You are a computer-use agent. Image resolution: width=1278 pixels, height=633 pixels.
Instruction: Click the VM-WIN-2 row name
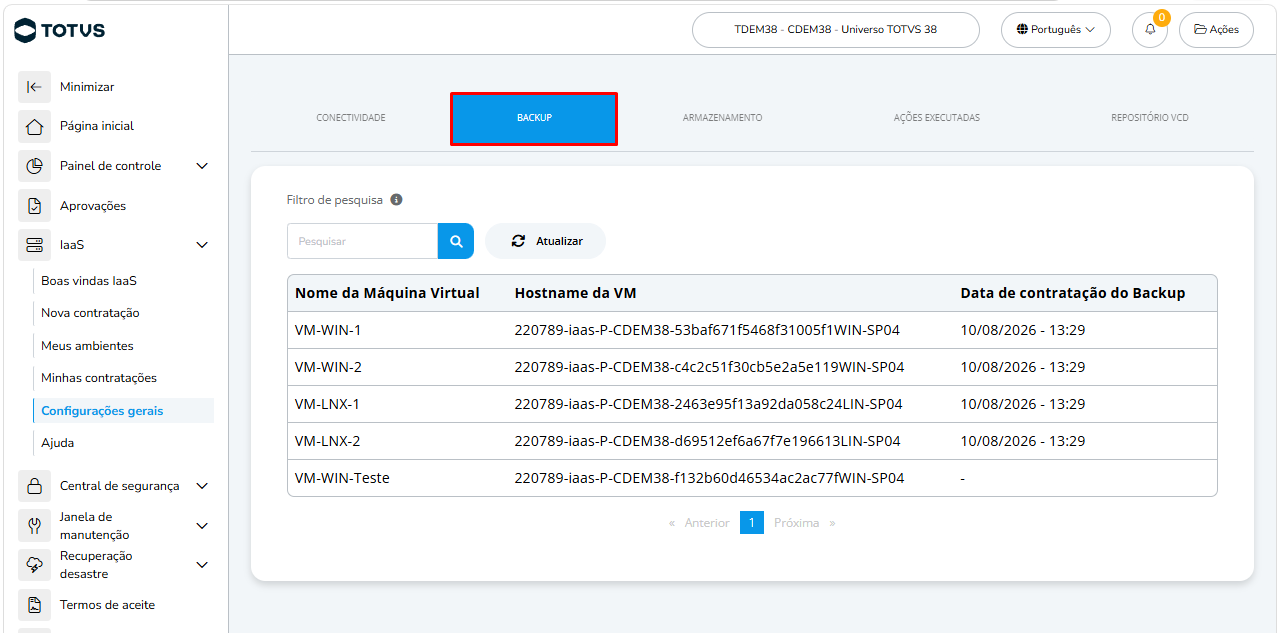[328, 367]
